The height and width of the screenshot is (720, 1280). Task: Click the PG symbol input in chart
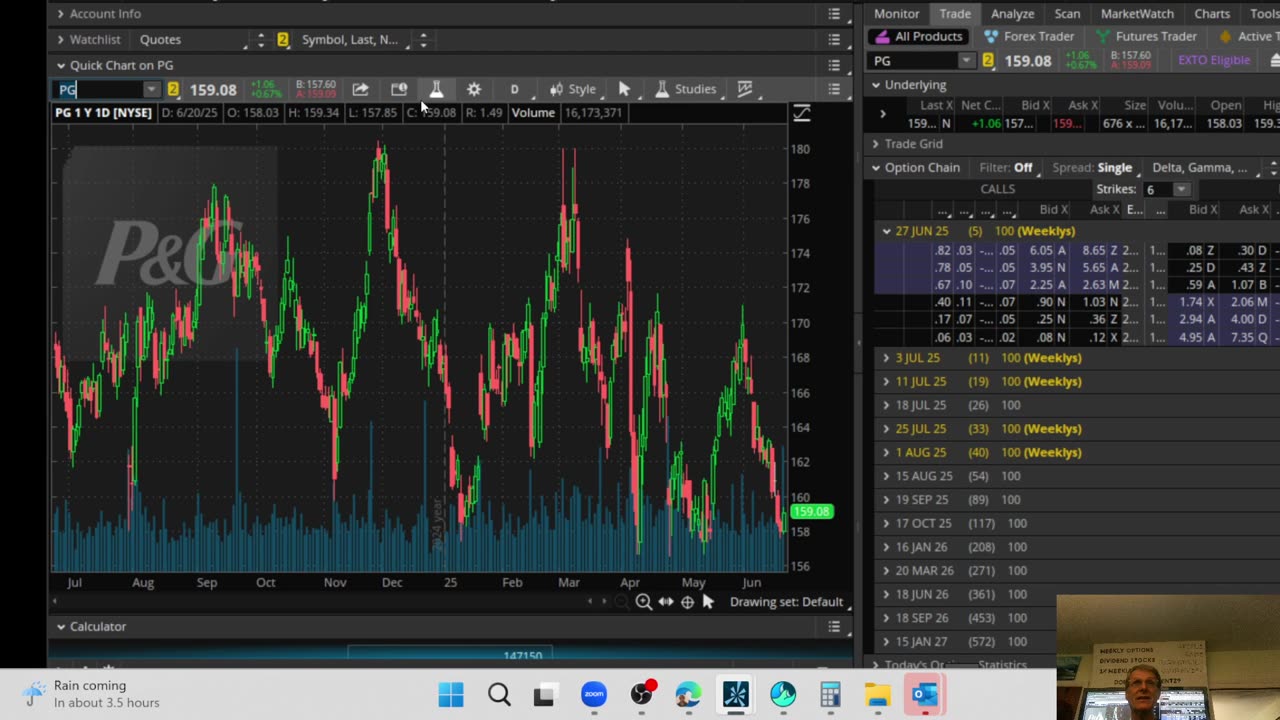[x=100, y=89]
